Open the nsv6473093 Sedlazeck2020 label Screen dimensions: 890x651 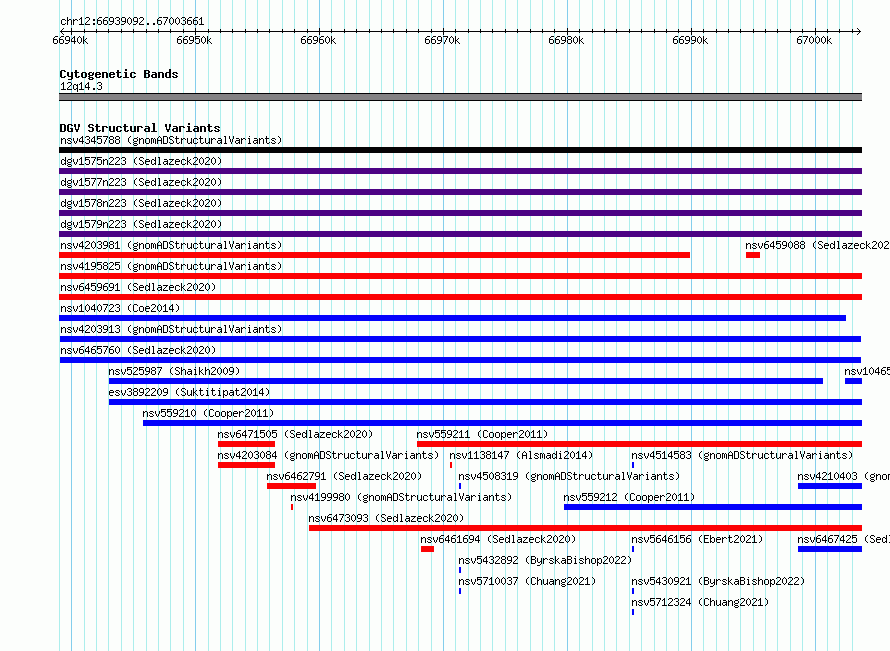click(x=386, y=518)
